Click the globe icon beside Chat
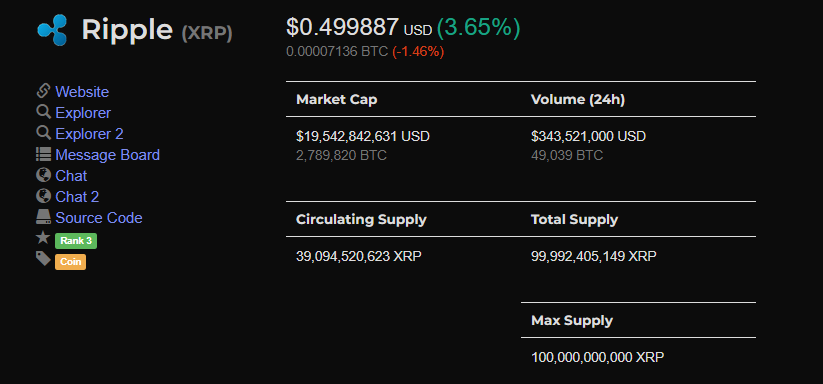Viewport: 823px width, 384px height. (x=43, y=175)
